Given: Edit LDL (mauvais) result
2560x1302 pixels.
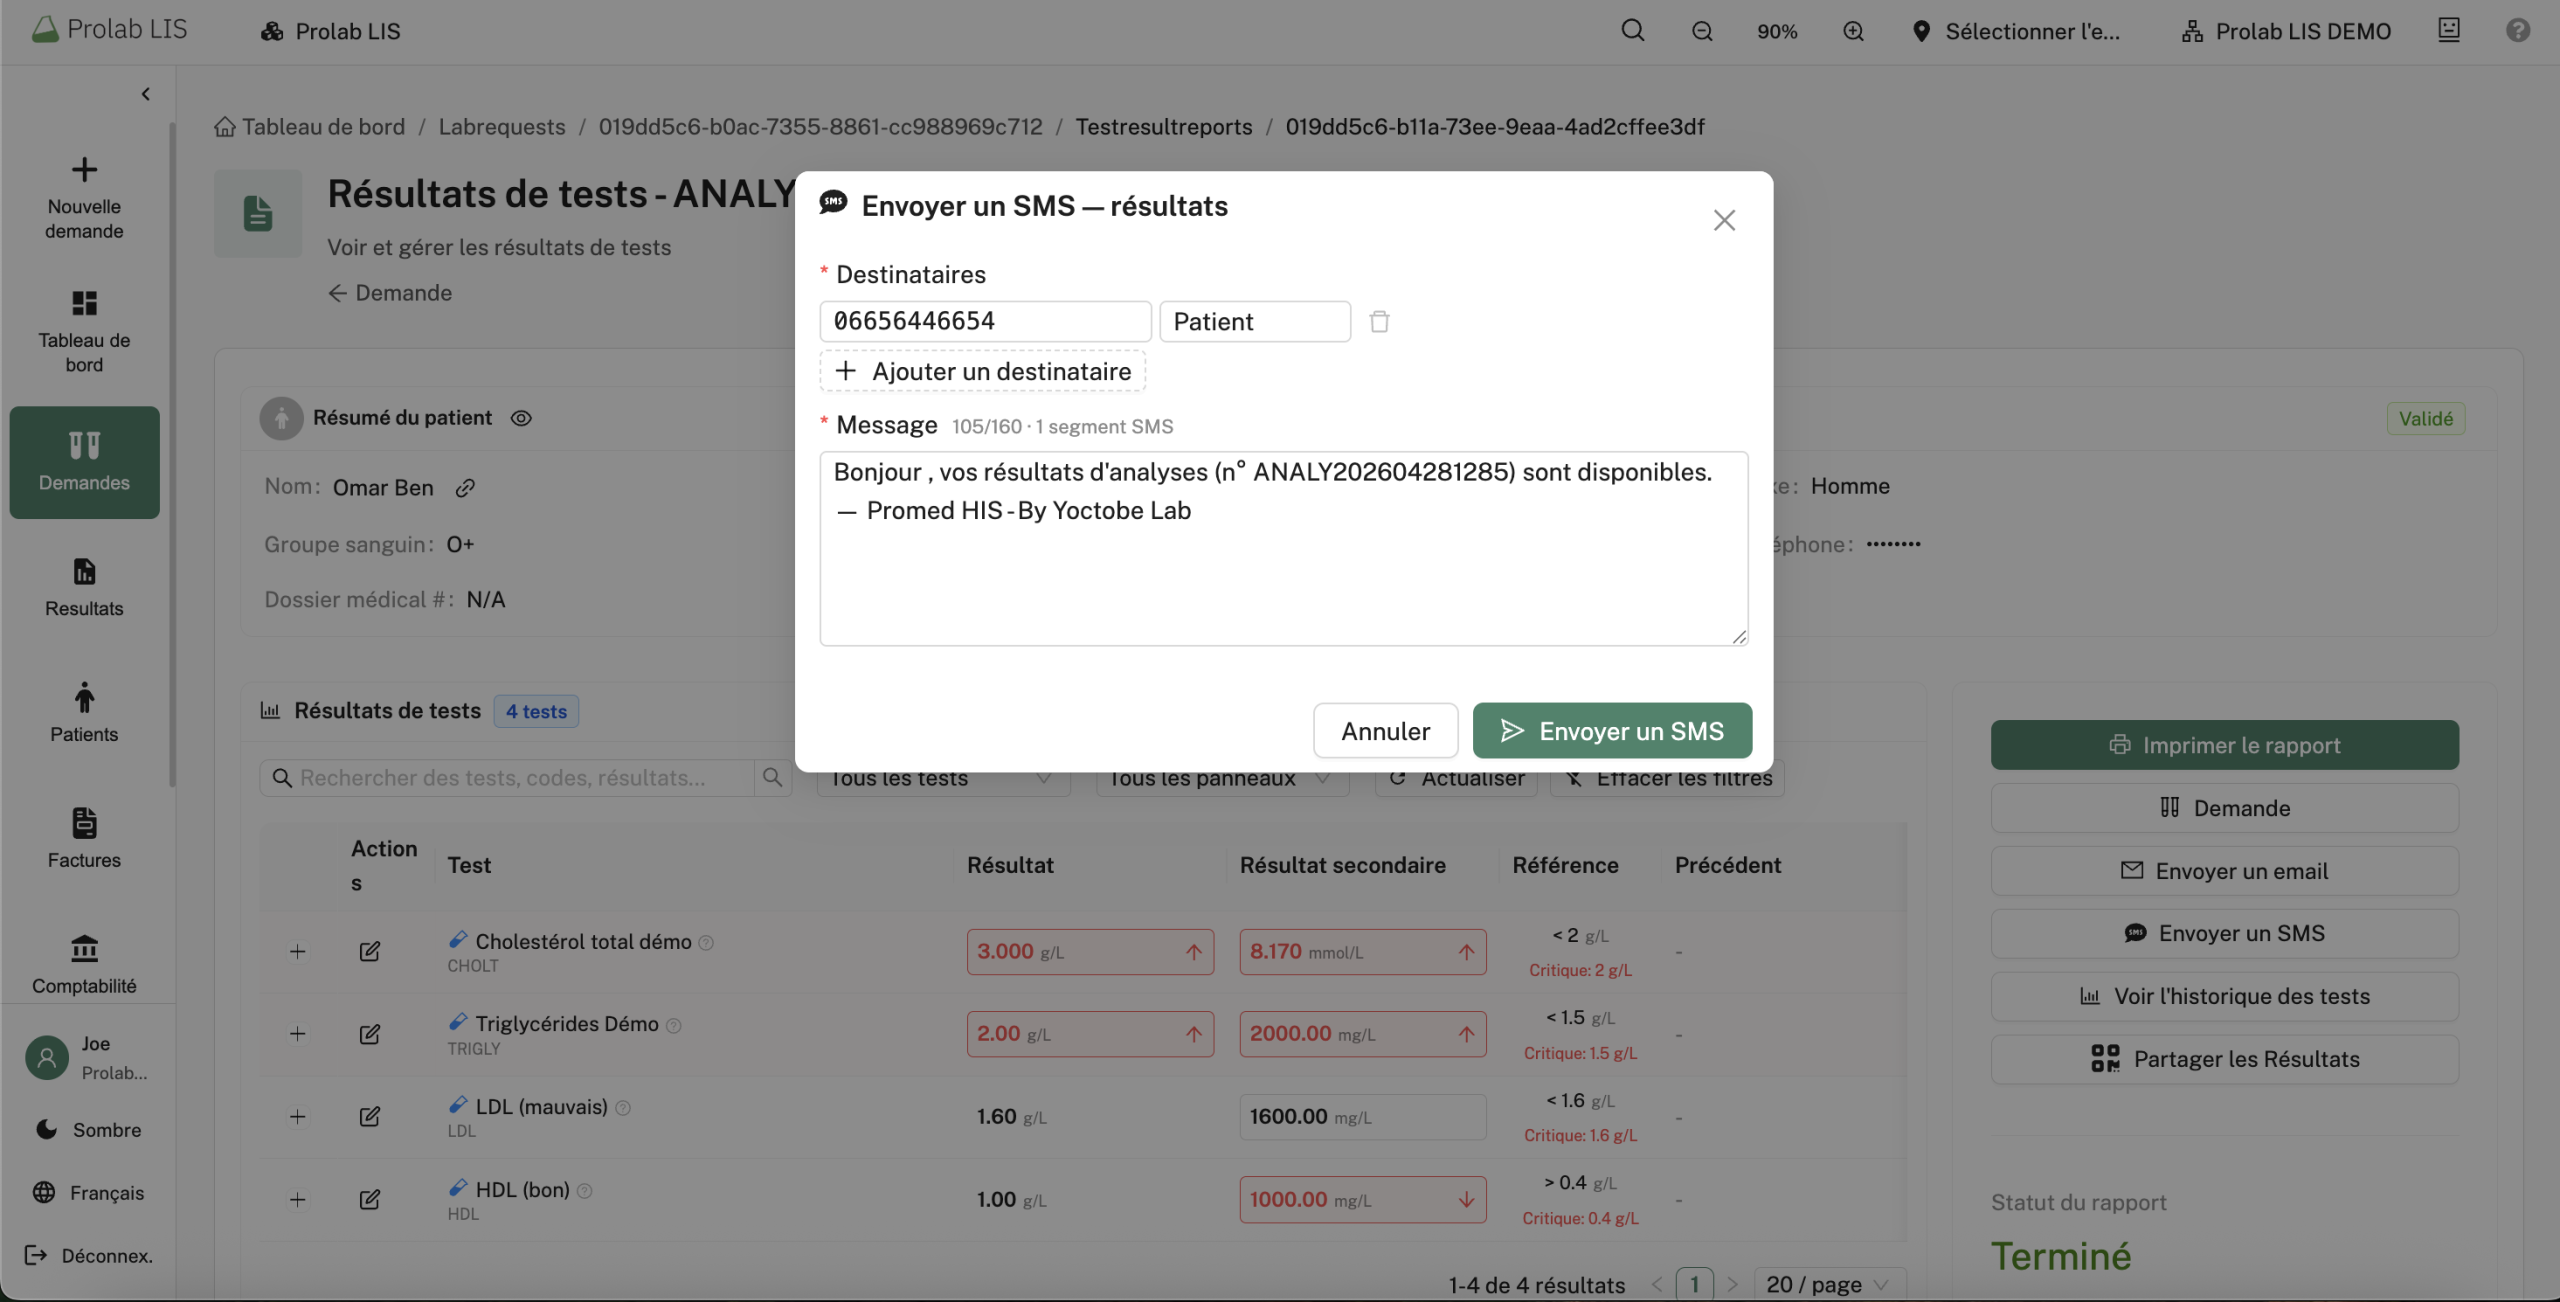Looking at the screenshot, I should point(370,1117).
